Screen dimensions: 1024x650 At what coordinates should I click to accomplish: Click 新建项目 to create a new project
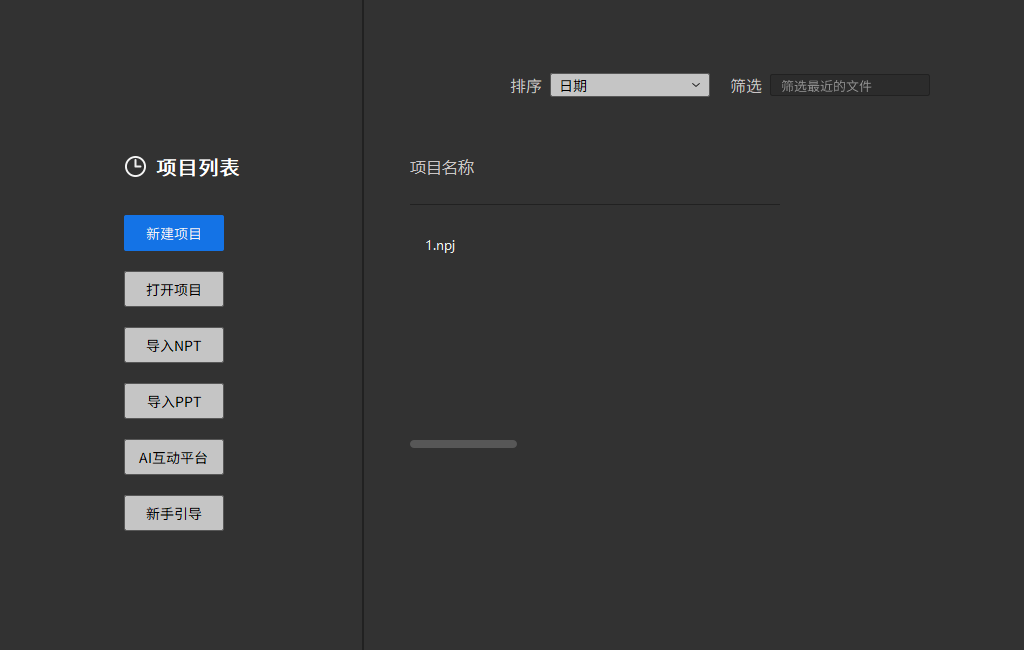click(x=173, y=233)
